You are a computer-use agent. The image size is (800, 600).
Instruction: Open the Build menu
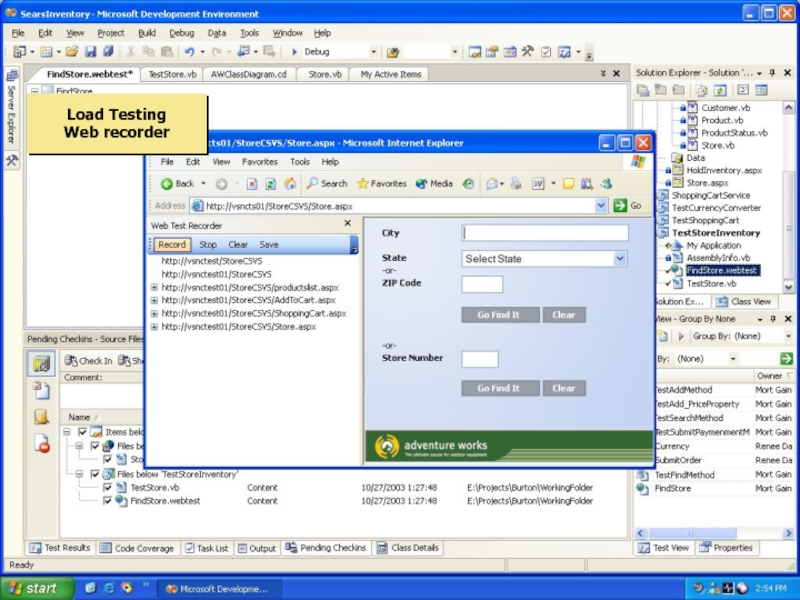147,33
